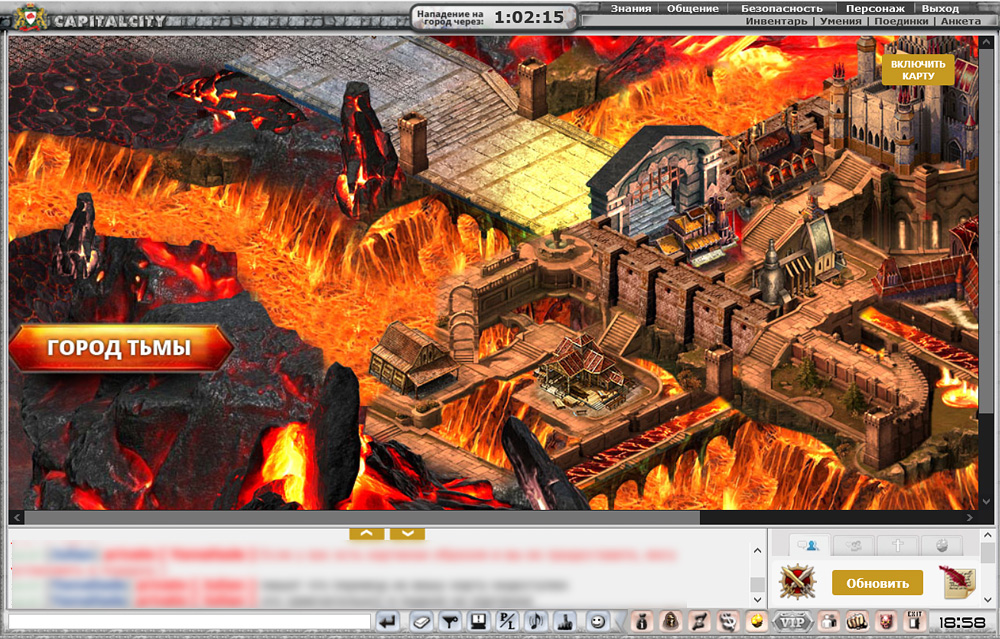Click the horizontal map scrollbar
Screen dimensions: 1000x639
[360, 518]
